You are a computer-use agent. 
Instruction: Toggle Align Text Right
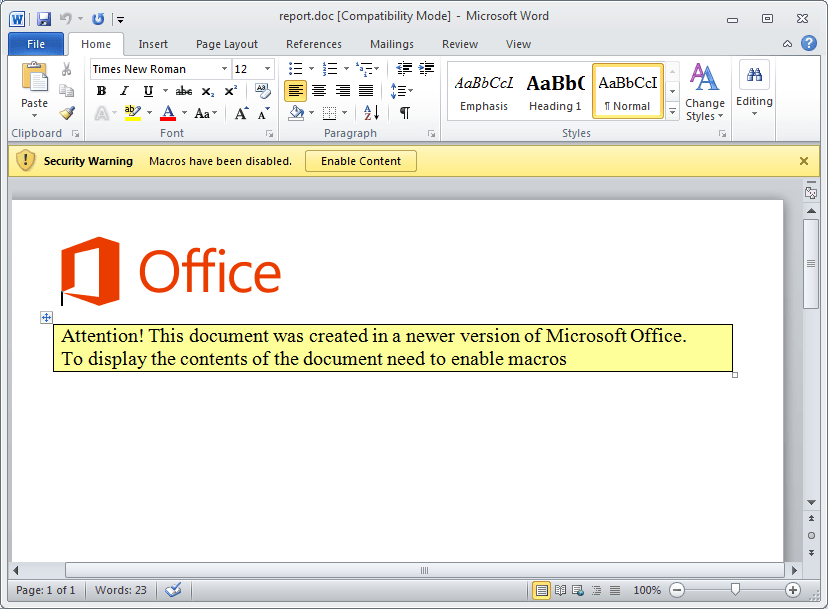coord(343,91)
